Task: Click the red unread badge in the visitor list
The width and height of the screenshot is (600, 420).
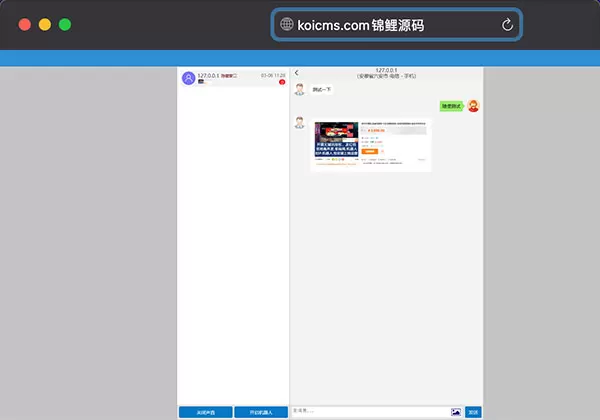Action: [x=282, y=82]
